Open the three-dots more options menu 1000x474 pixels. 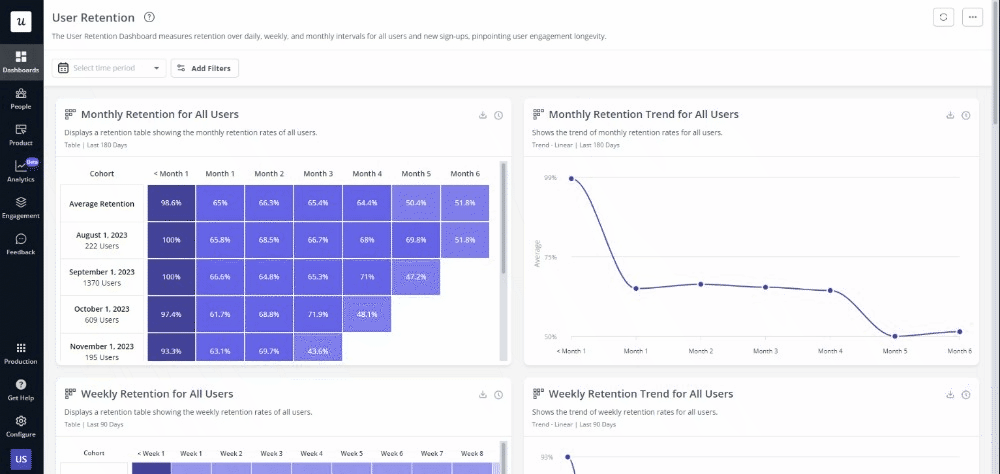(971, 17)
